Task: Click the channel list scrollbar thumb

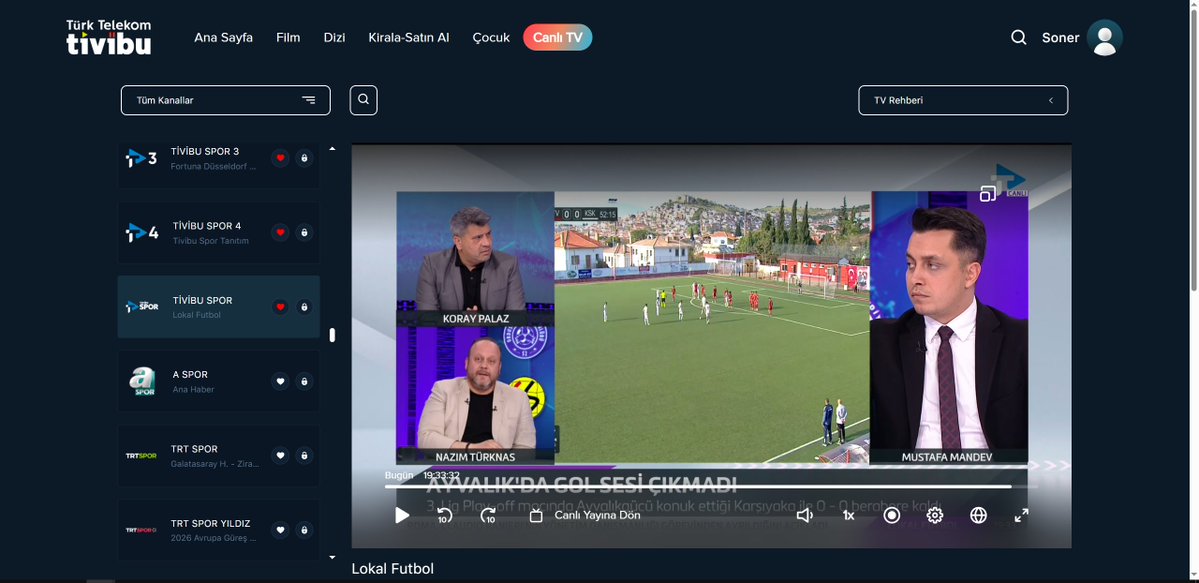Action: [x=332, y=335]
